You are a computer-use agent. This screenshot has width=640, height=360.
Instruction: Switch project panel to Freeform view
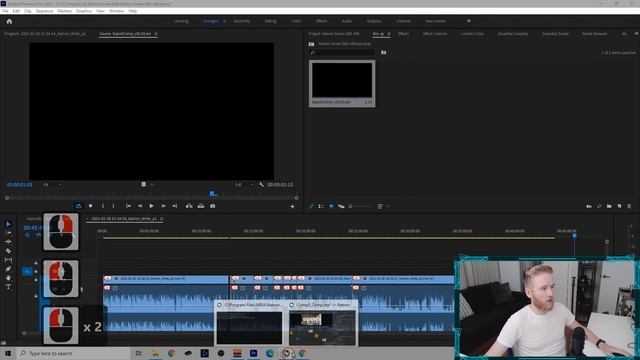341,207
